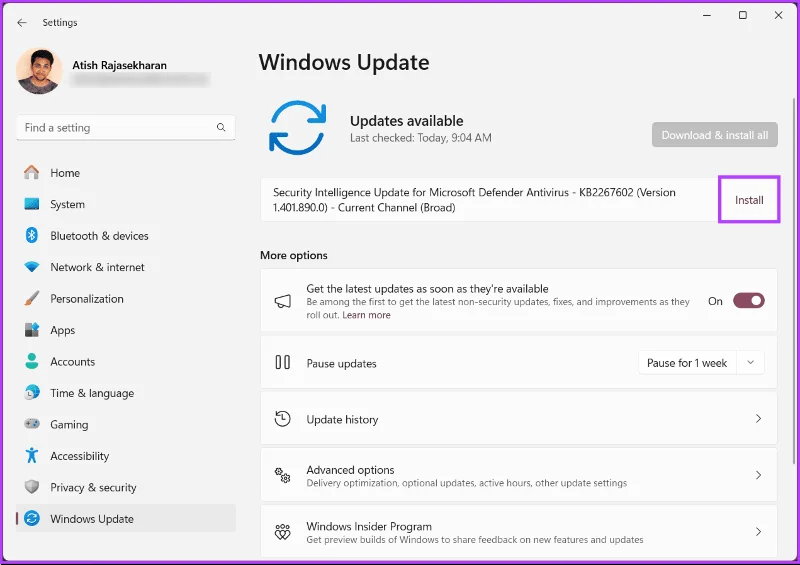
Task: Click the Advanced options gears icon
Action: pyautogui.click(x=283, y=475)
